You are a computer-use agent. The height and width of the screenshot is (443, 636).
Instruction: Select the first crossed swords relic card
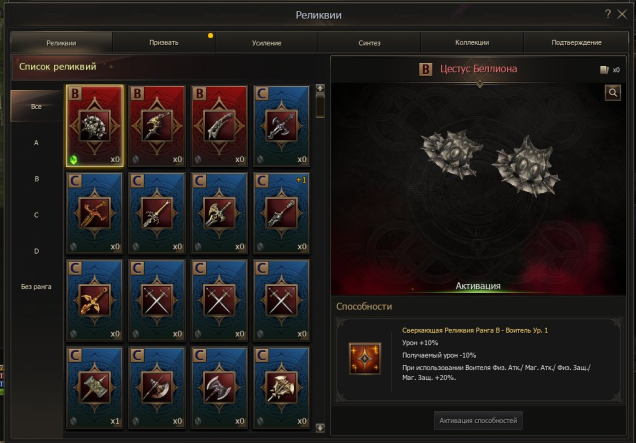[x=157, y=300]
